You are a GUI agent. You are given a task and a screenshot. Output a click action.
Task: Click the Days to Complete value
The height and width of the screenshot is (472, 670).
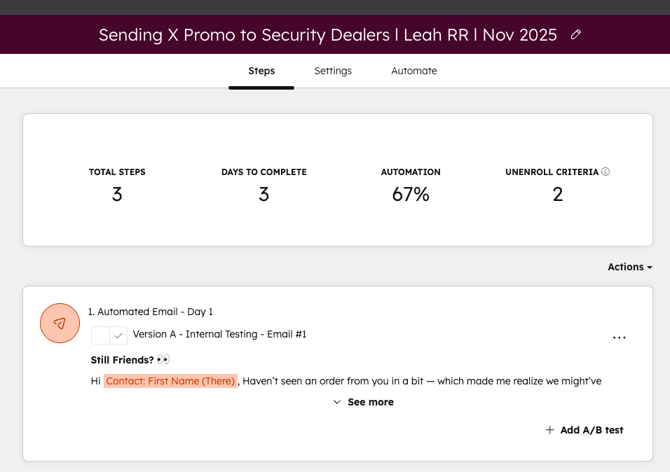264,194
